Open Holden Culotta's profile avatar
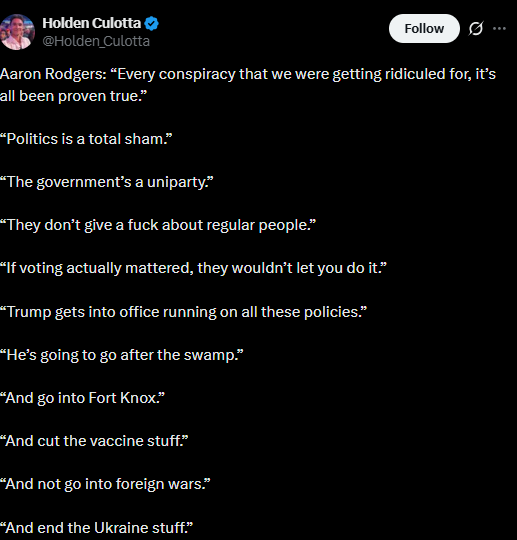 17,32
